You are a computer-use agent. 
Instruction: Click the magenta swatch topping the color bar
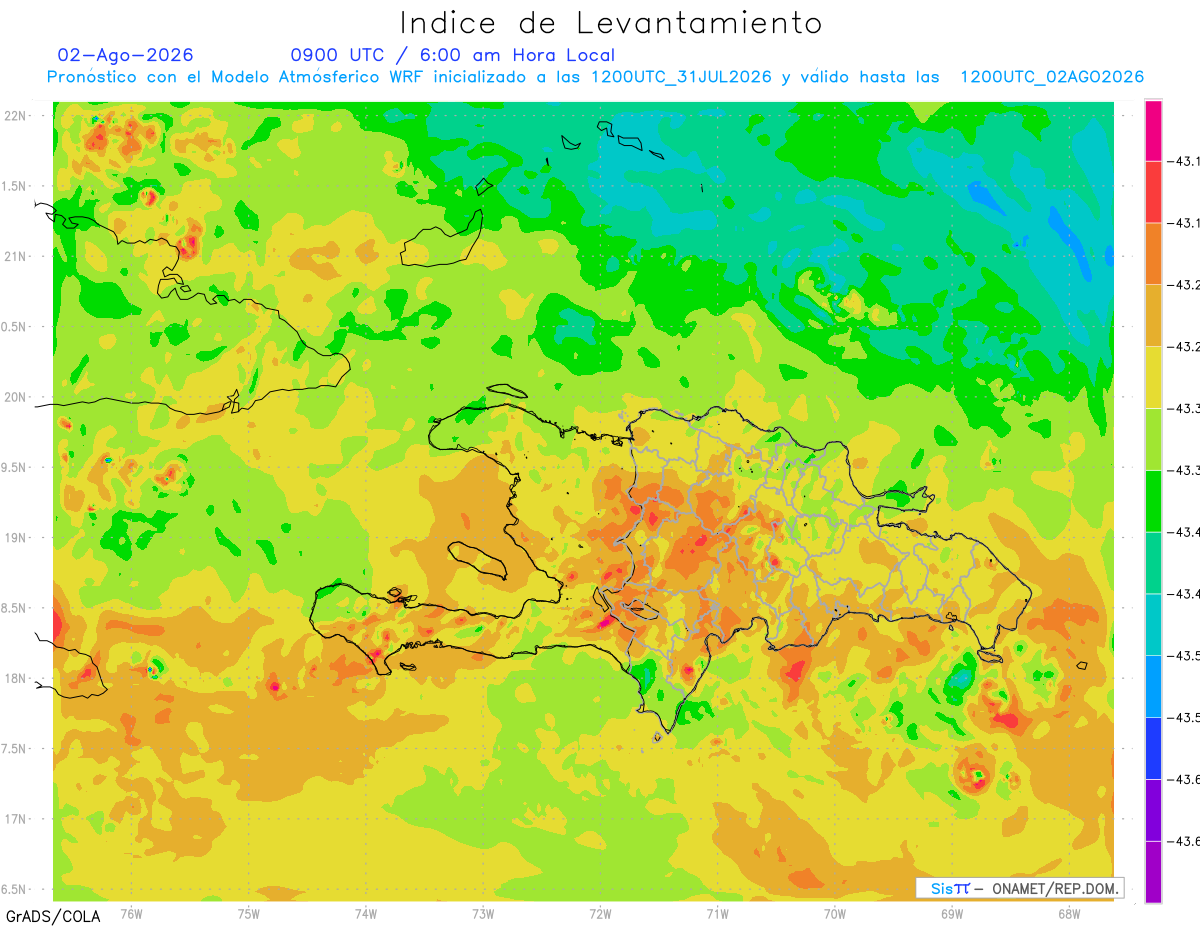1153,130
